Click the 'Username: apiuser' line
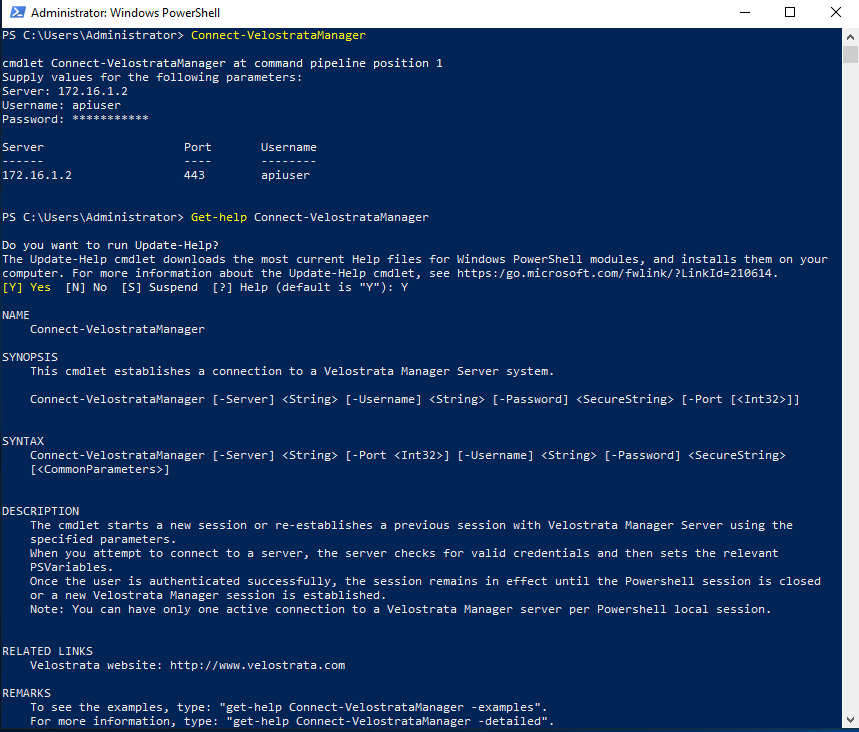The width and height of the screenshot is (859, 732). point(61,105)
